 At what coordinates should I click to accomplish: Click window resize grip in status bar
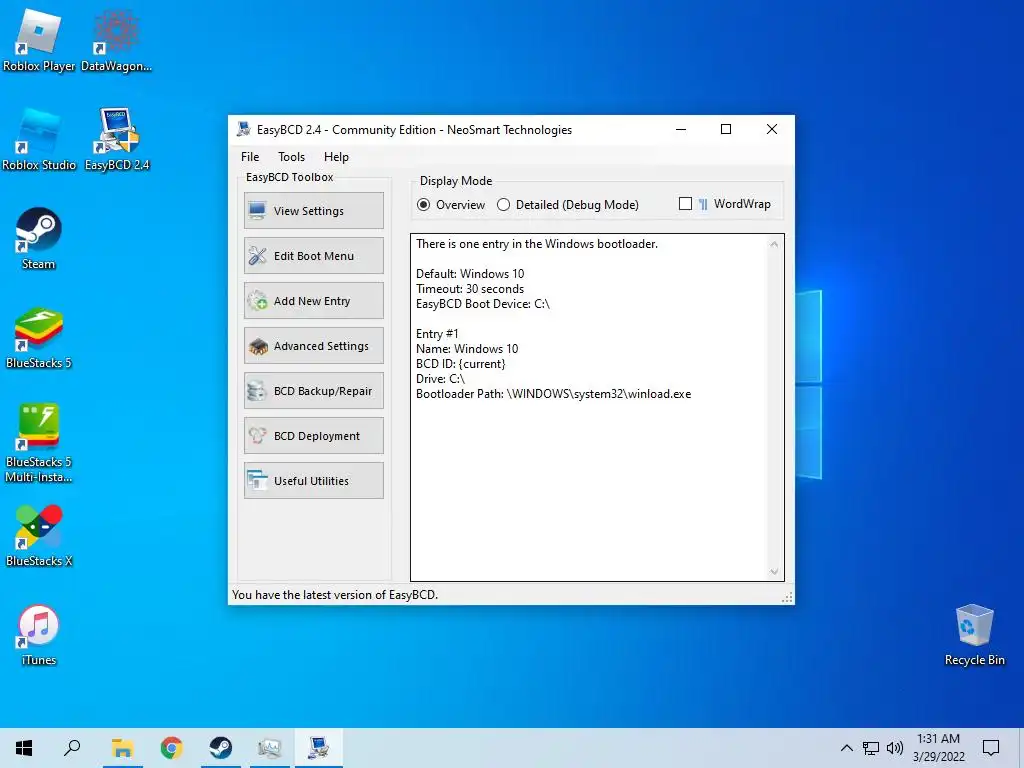[x=787, y=598]
